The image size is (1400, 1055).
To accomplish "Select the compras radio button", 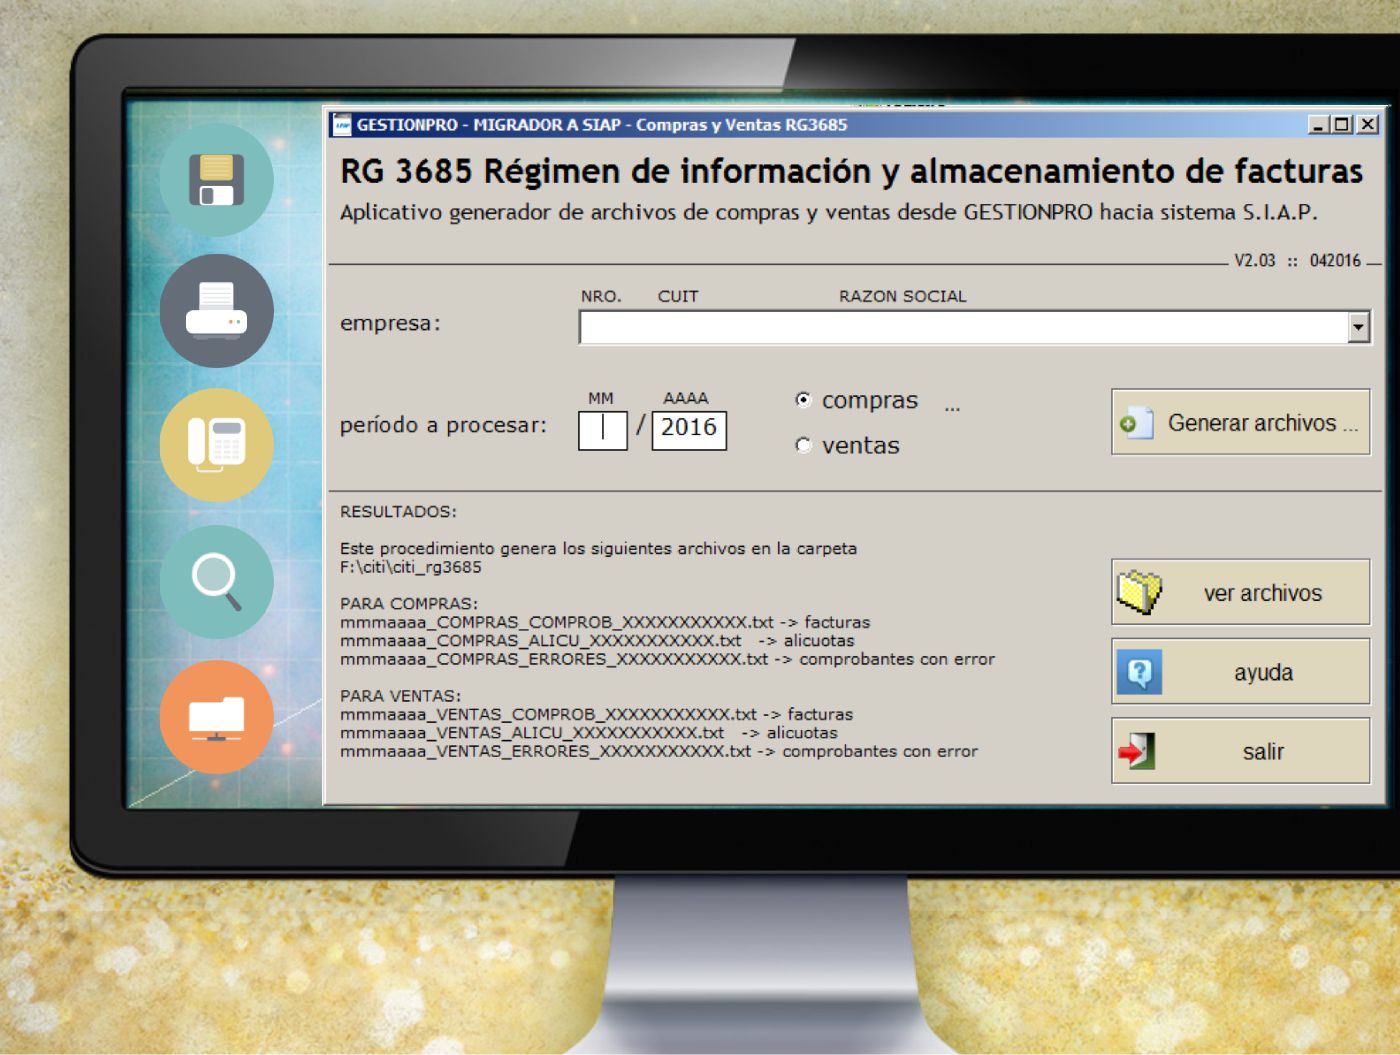I will pyautogui.click(x=802, y=400).
